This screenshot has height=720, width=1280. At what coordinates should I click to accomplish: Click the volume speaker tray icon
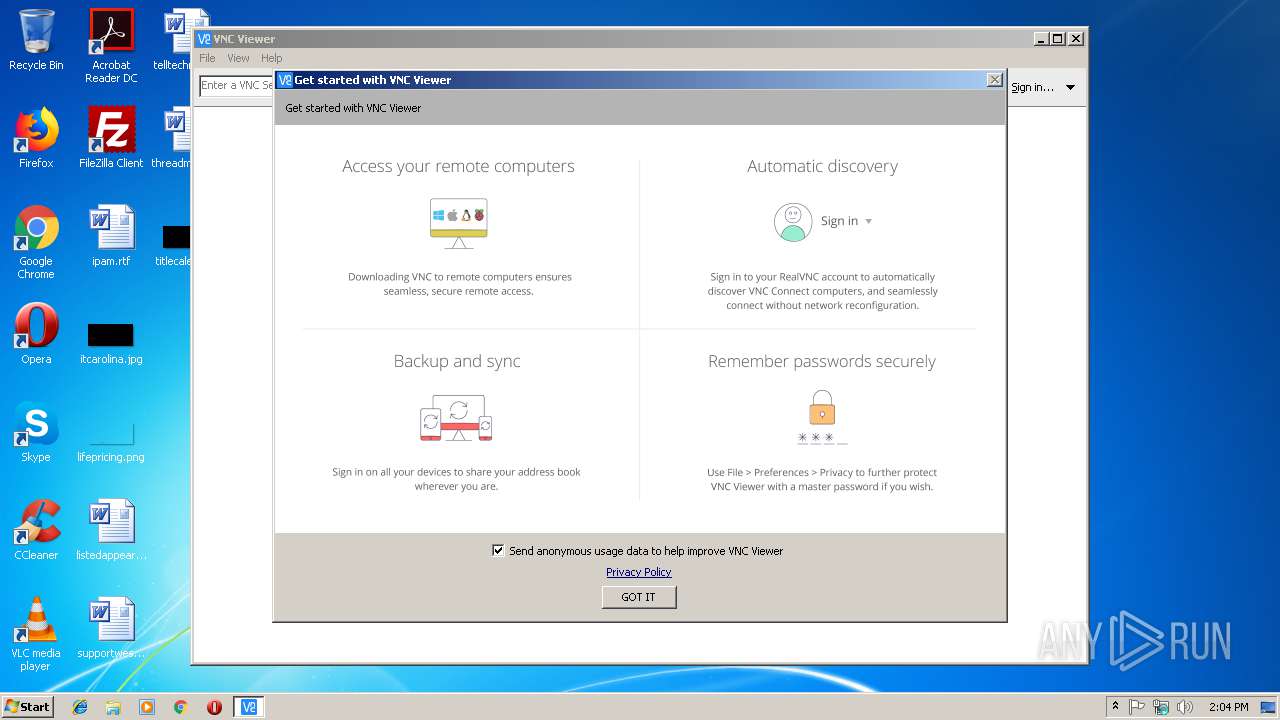point(1185,707)
